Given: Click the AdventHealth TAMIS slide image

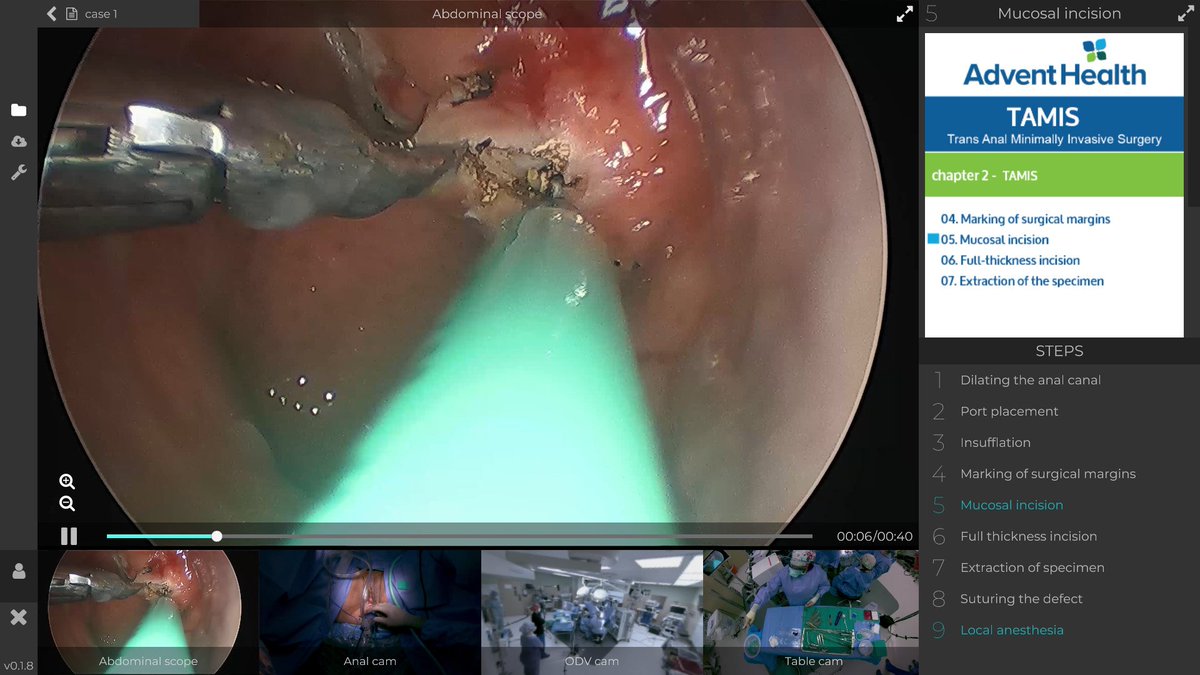Looking at the screenshot, I should (x=1054, y=186).
